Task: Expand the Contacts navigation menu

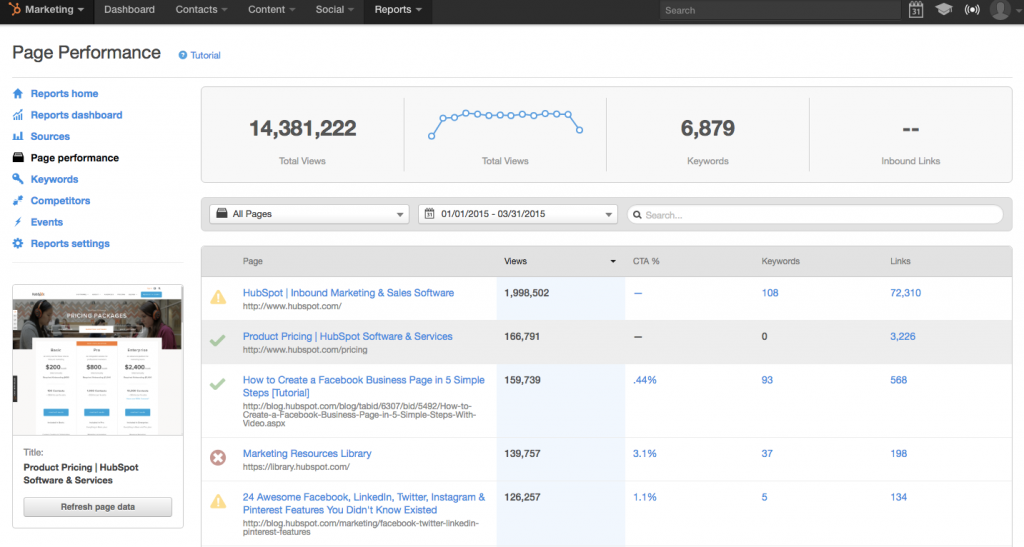Action: 201,10
